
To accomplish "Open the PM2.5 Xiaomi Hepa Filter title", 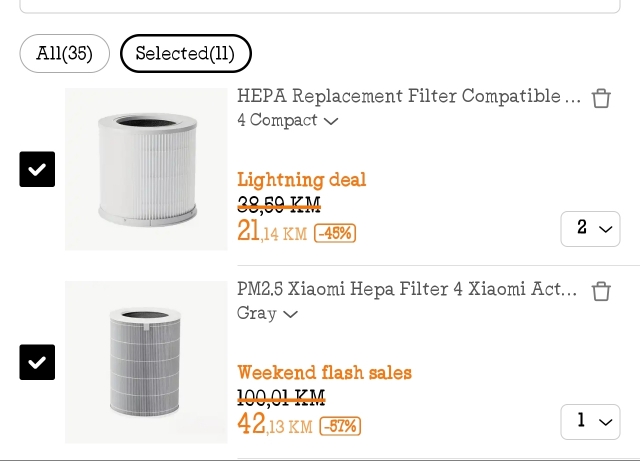I will (406, 290).
